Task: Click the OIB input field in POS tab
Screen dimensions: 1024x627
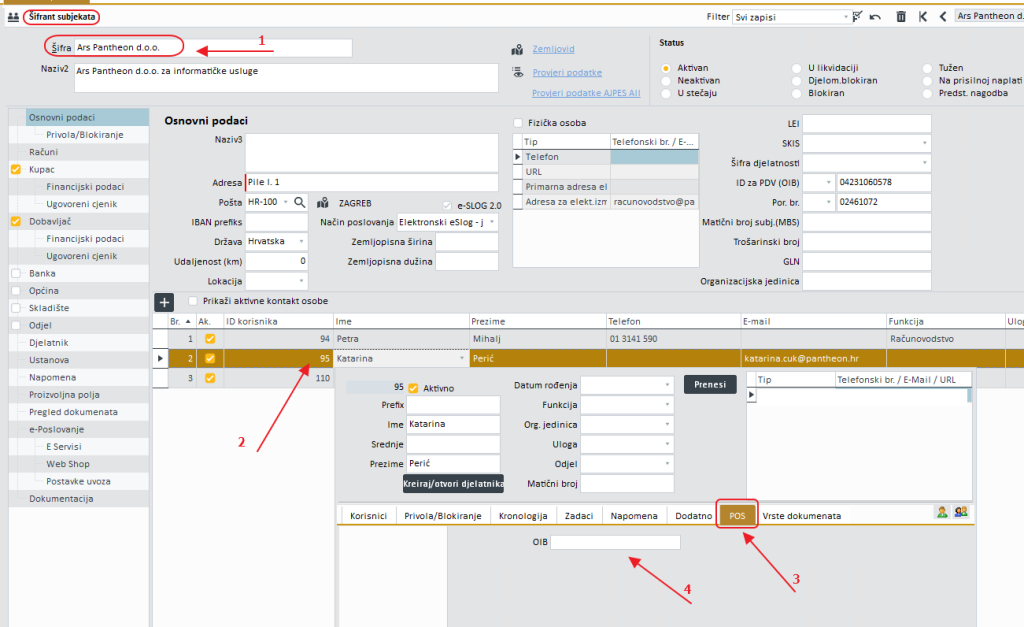Action: click(615, 542)
